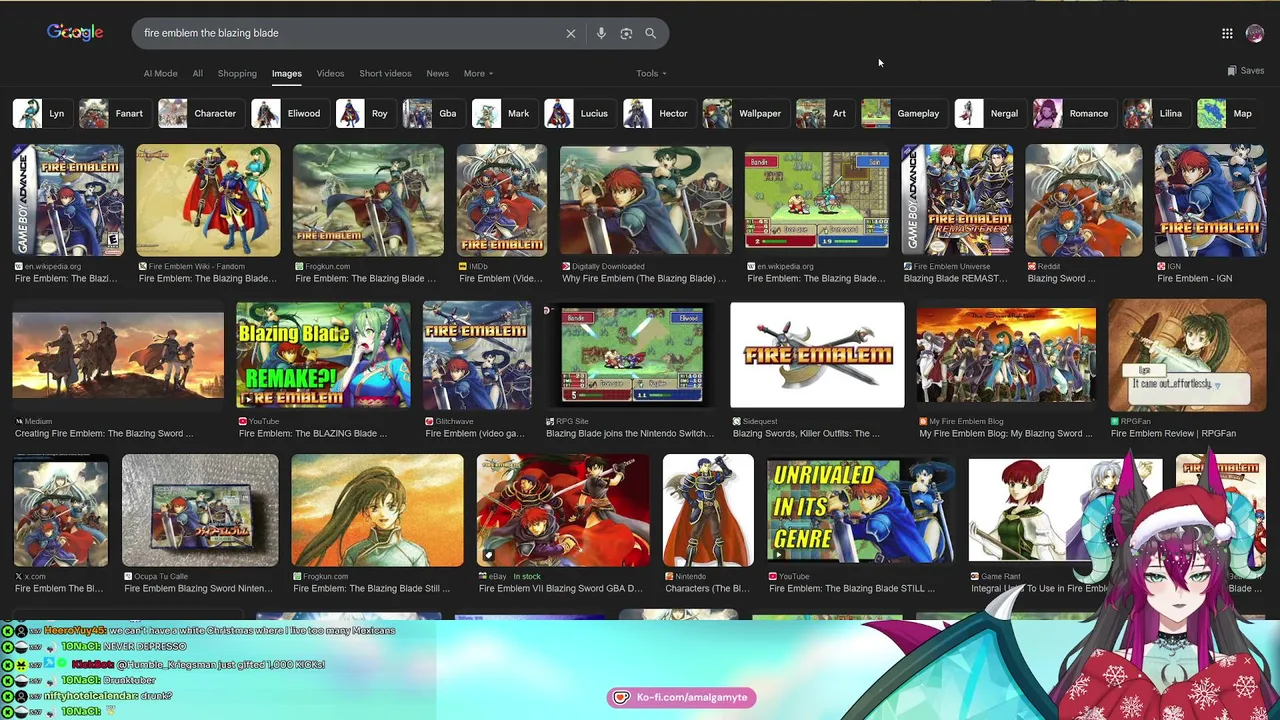Open the en.wikipedia.org Game Boy Advance cover thumbnail
This screenshot has height=720, width=1280.
point(68,200)
